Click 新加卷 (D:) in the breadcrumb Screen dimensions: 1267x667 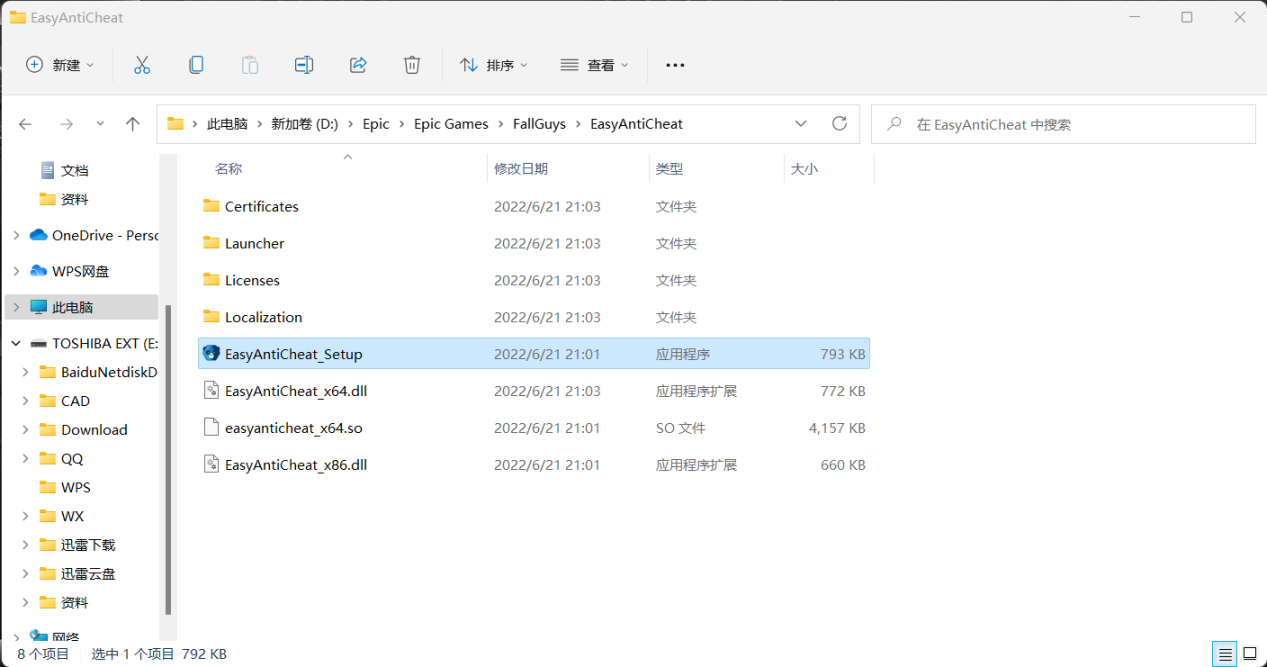click(x=304, y=124)
